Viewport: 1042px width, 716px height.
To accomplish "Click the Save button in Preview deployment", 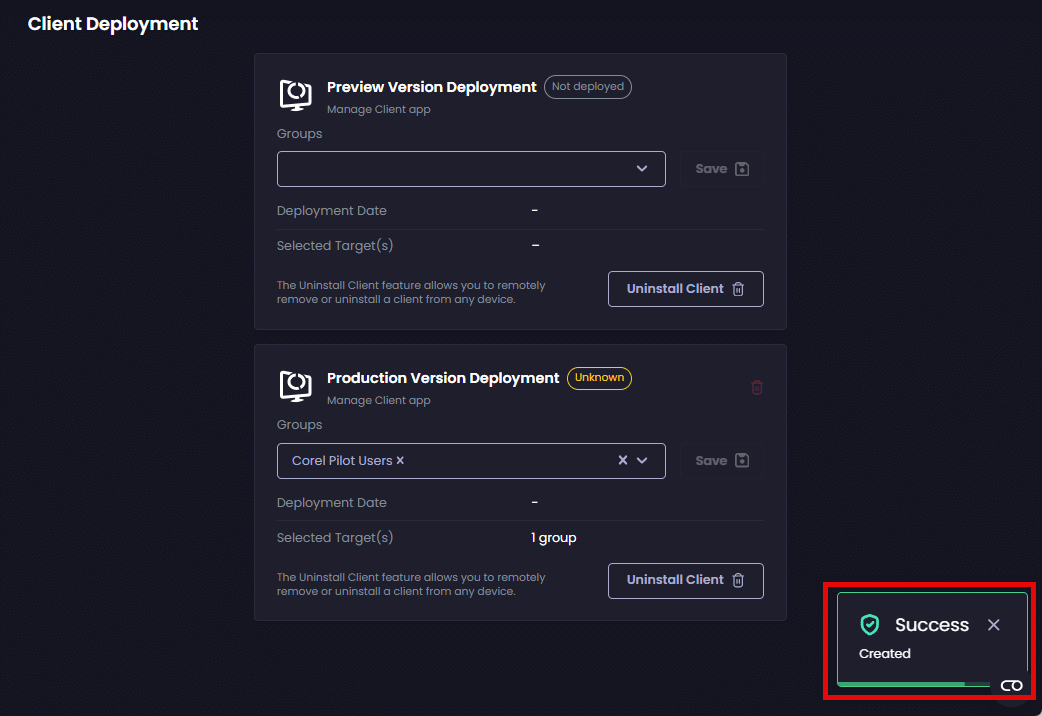I will [722, 169].
